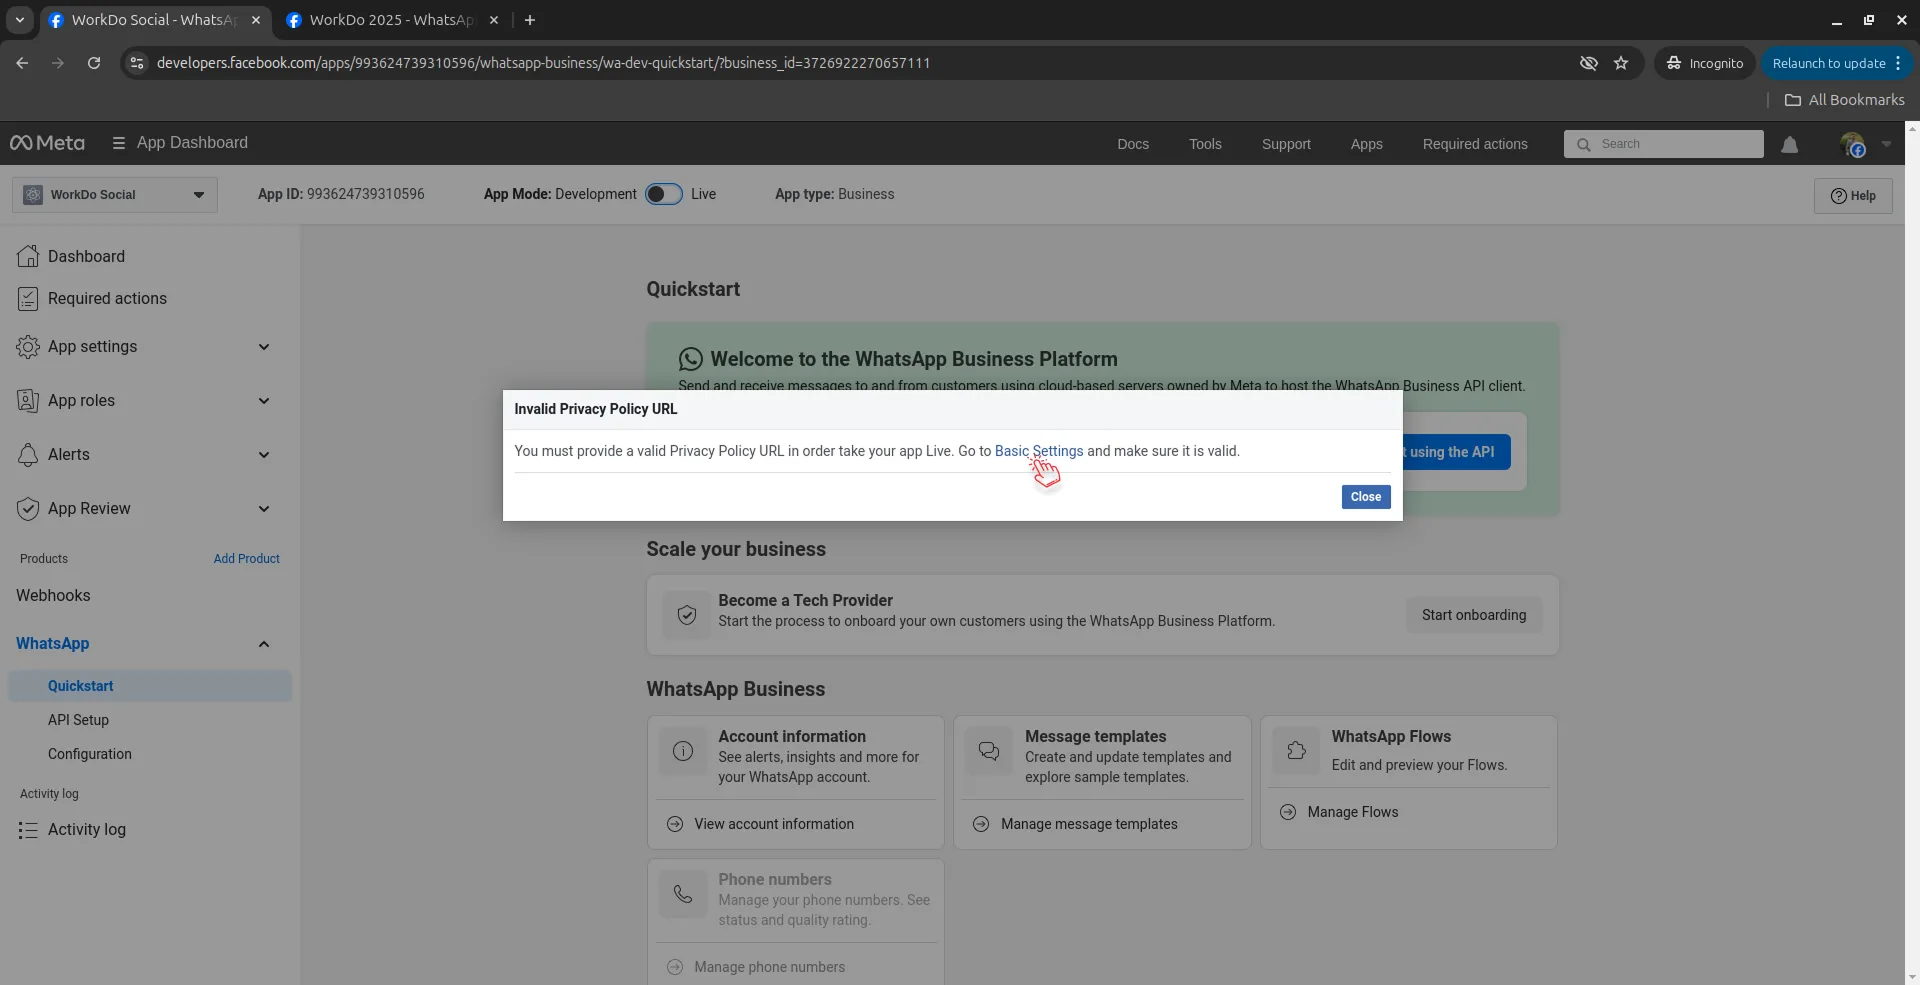Follow the Basic Settings link
This screenshot has height=985, width=1920.
[x=1038, y=451]
